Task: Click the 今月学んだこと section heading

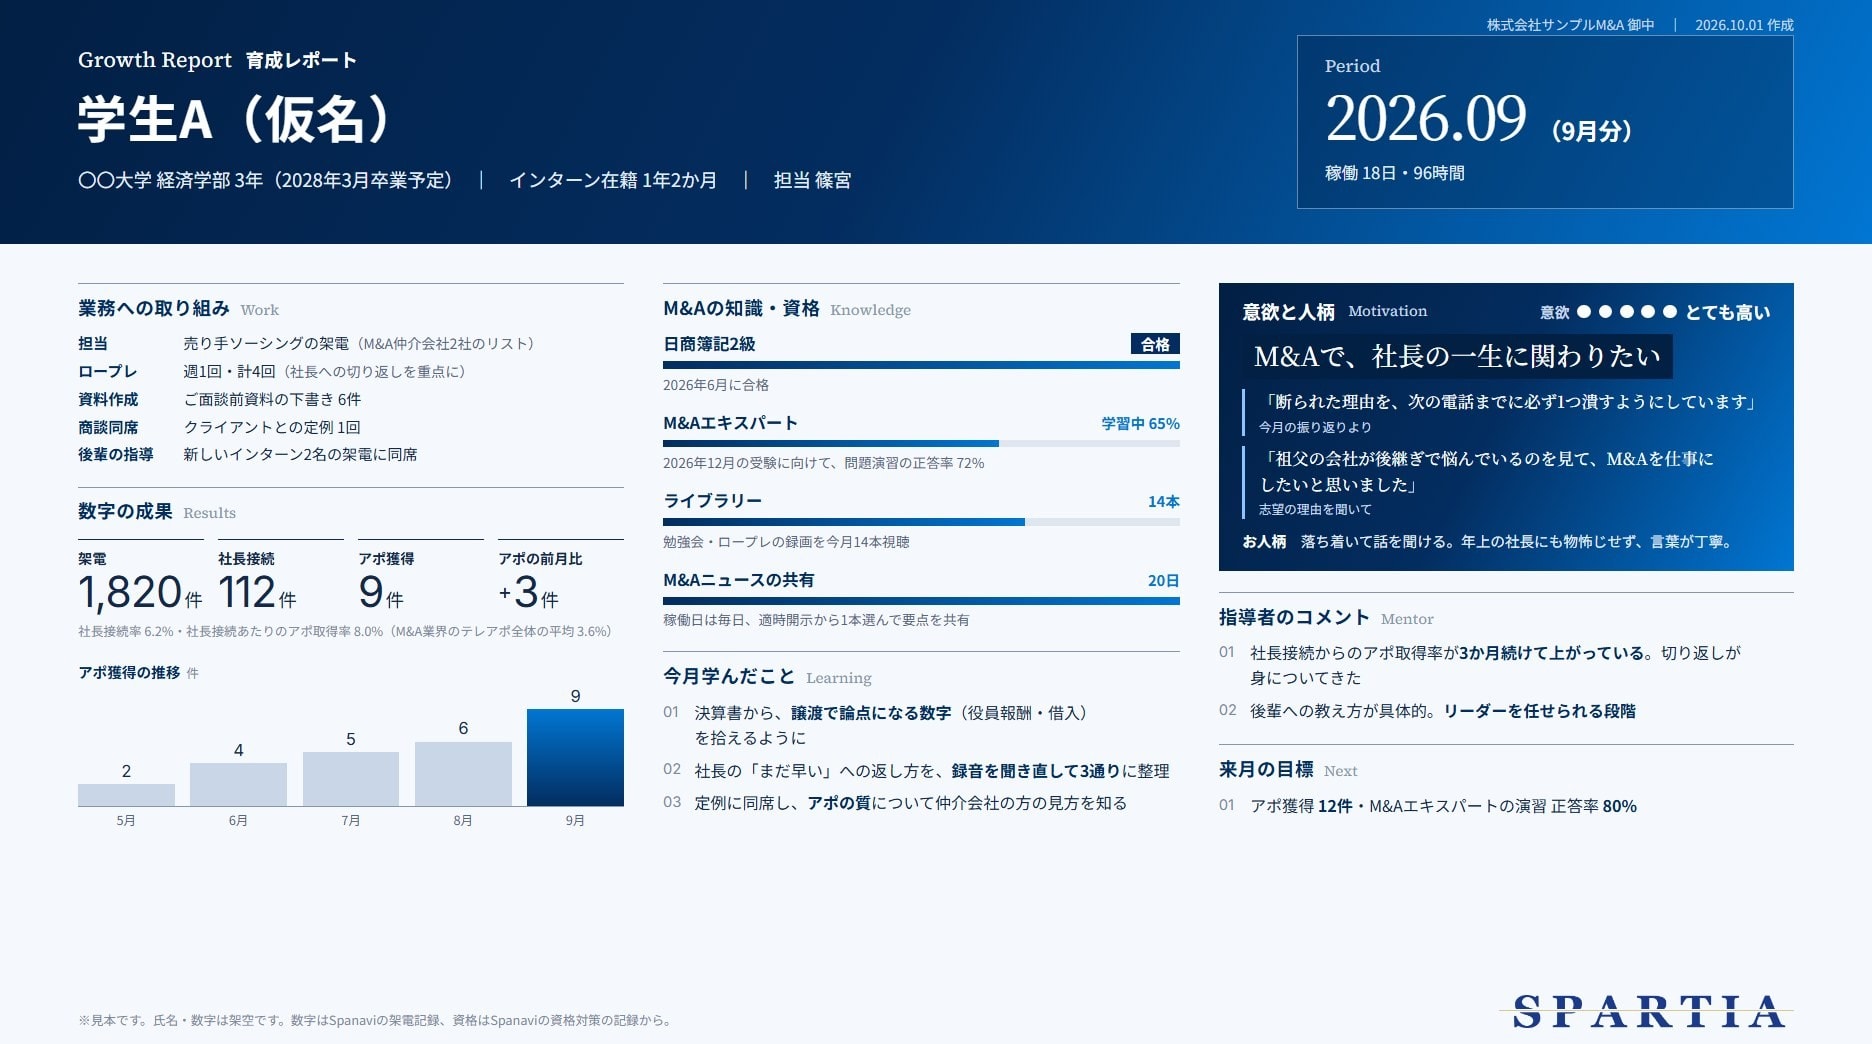Action: click(x=728, y=676)
